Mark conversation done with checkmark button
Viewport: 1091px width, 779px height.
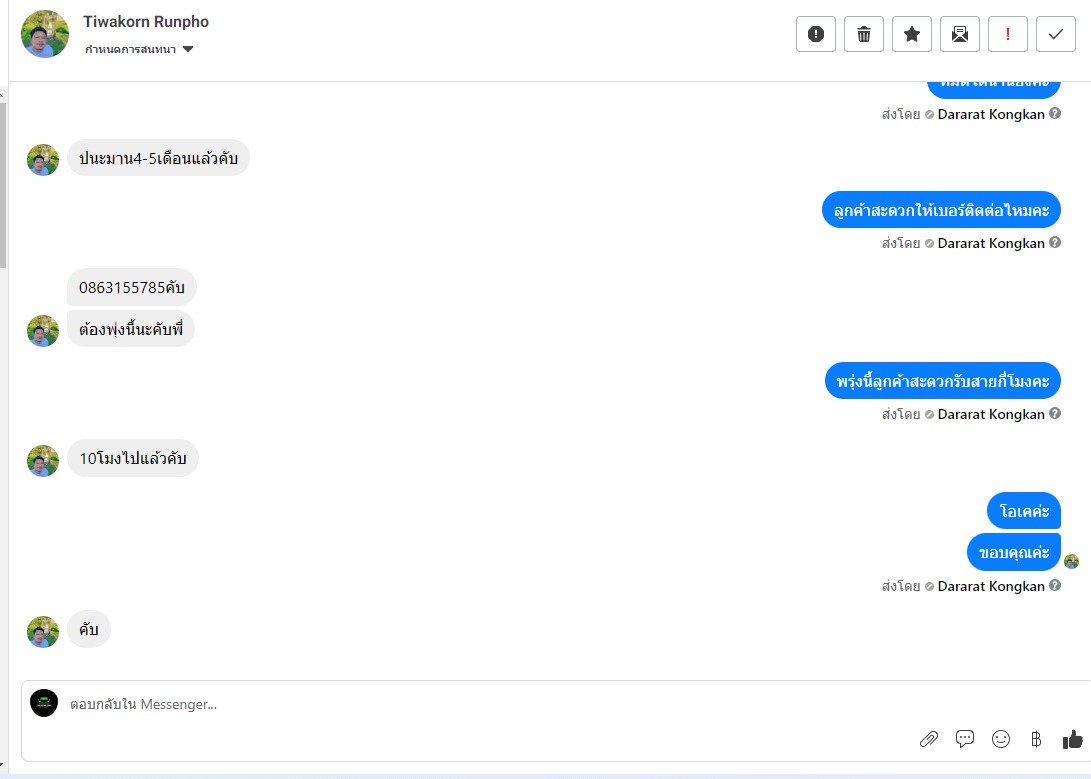click(1056, 34)
